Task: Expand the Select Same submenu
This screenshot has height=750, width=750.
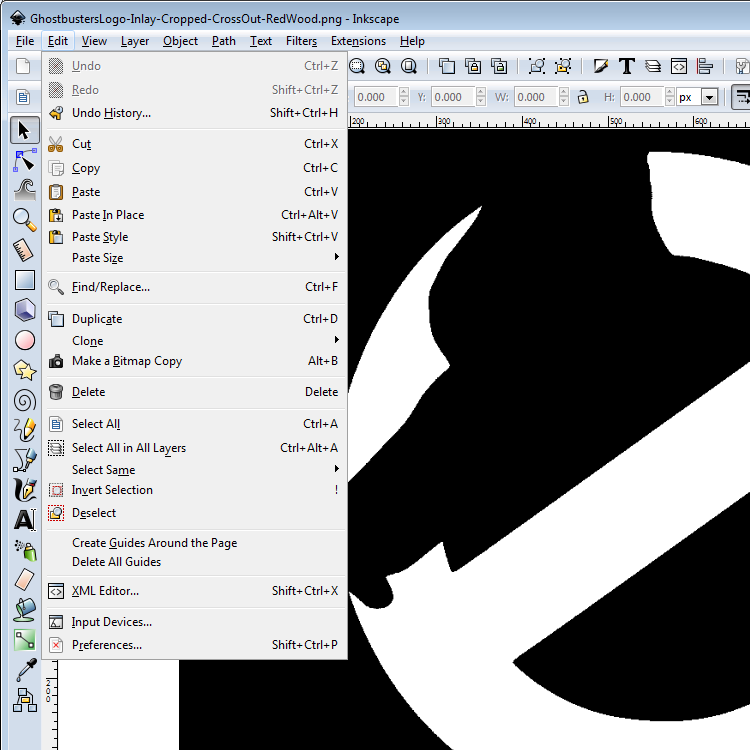Action: pos(195,470)
